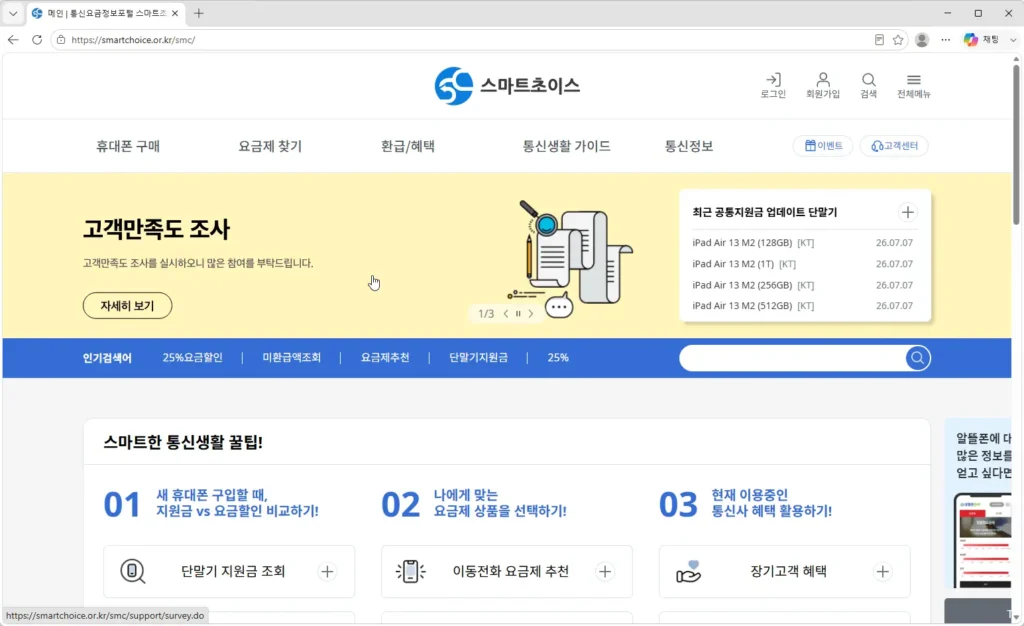Open the reader view icon

tap(879, 40)
